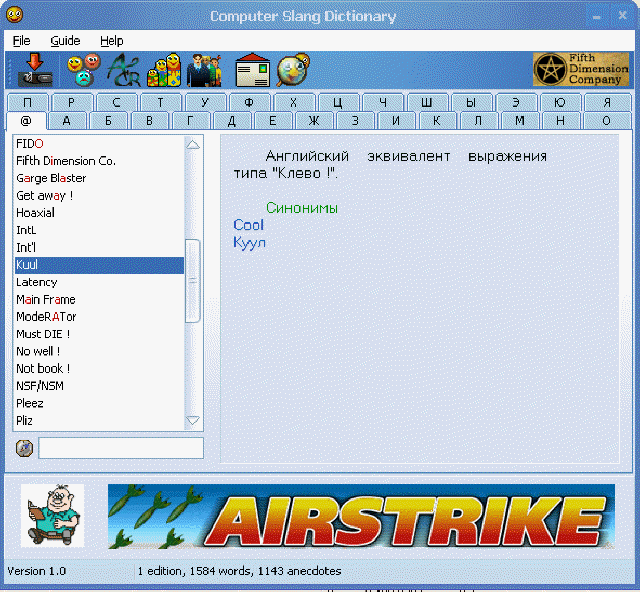Open the mail envelope toolbar icon

pyautogui.click(x=253, y=70)
